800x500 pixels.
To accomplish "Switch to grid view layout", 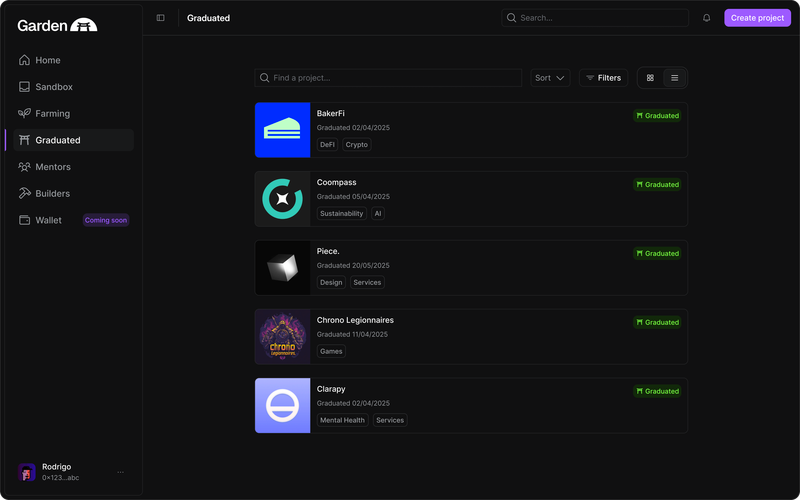I will pyautogui.click(x=650, y=78).
